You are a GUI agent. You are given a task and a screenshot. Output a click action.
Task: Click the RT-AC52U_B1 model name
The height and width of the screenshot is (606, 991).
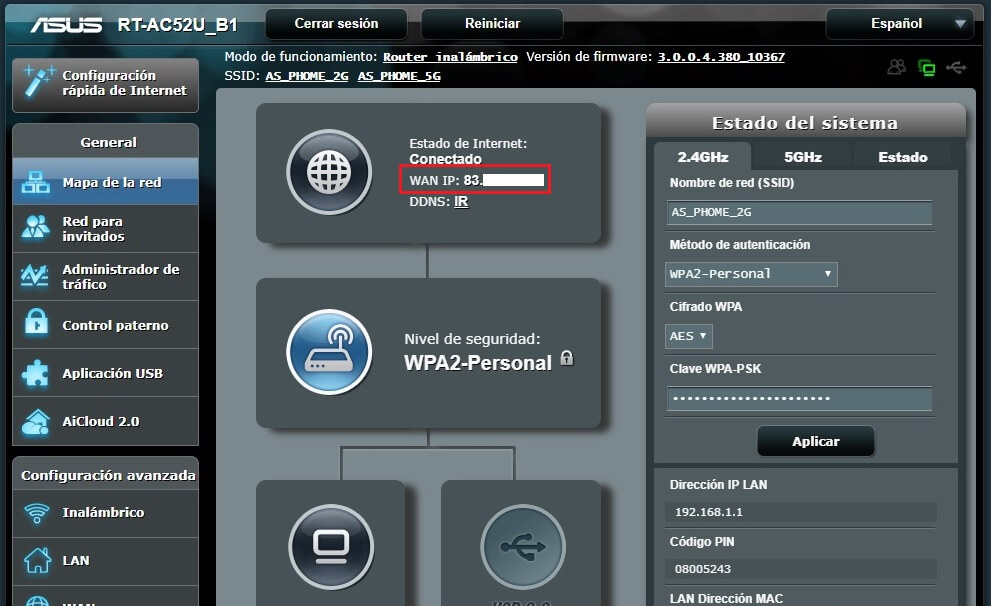pos(178,25)
